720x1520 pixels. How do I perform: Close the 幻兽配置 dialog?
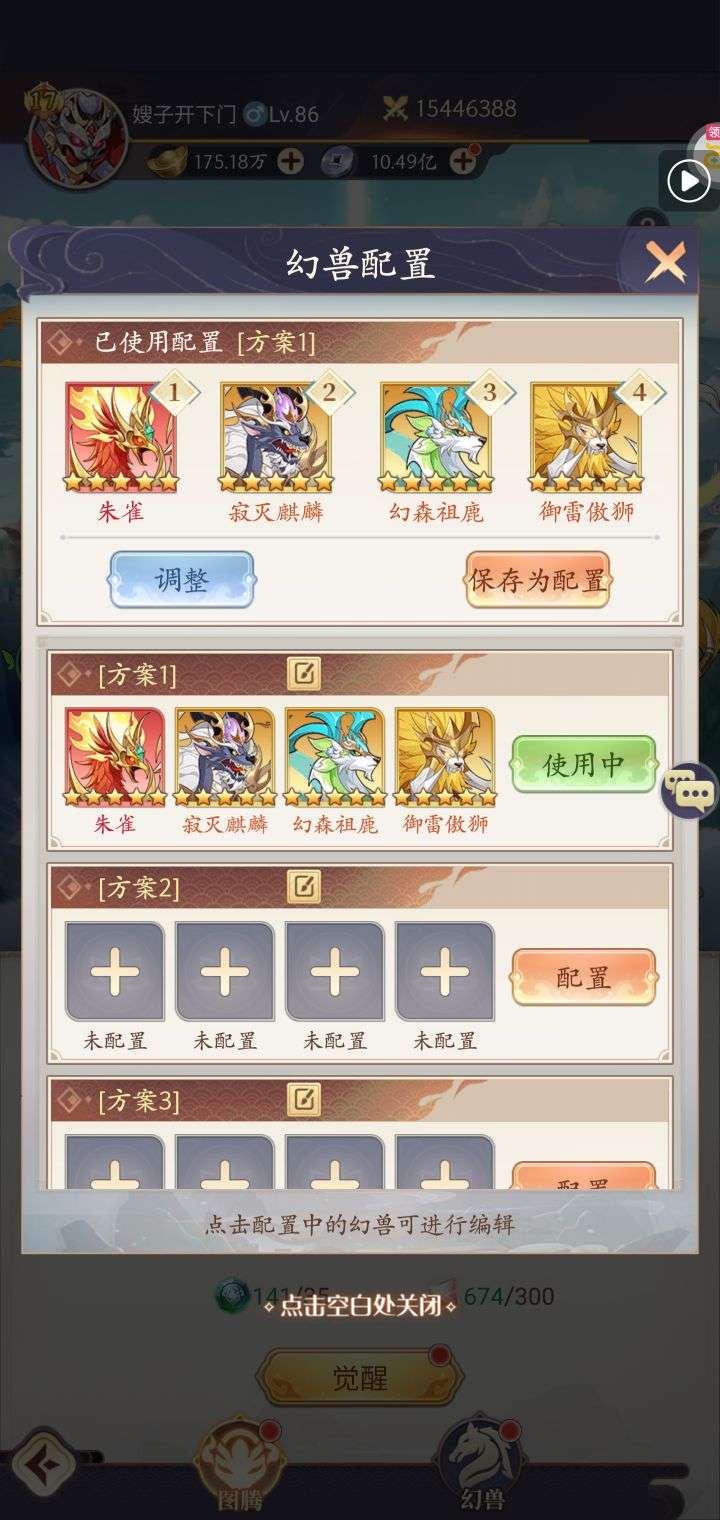click(665, 263)
